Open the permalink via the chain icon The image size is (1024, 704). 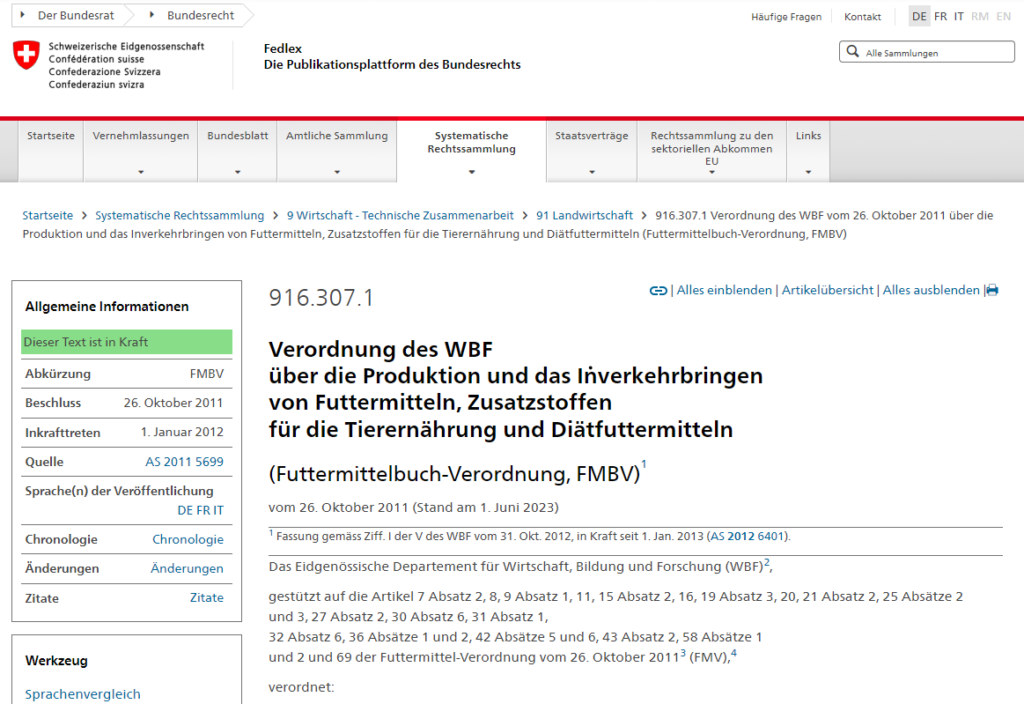click(x=657, y=290)
